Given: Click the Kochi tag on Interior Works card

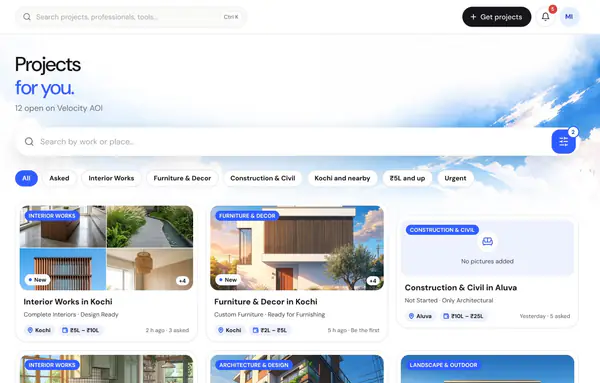Looking at the screenshot, I should pos(39,330).
